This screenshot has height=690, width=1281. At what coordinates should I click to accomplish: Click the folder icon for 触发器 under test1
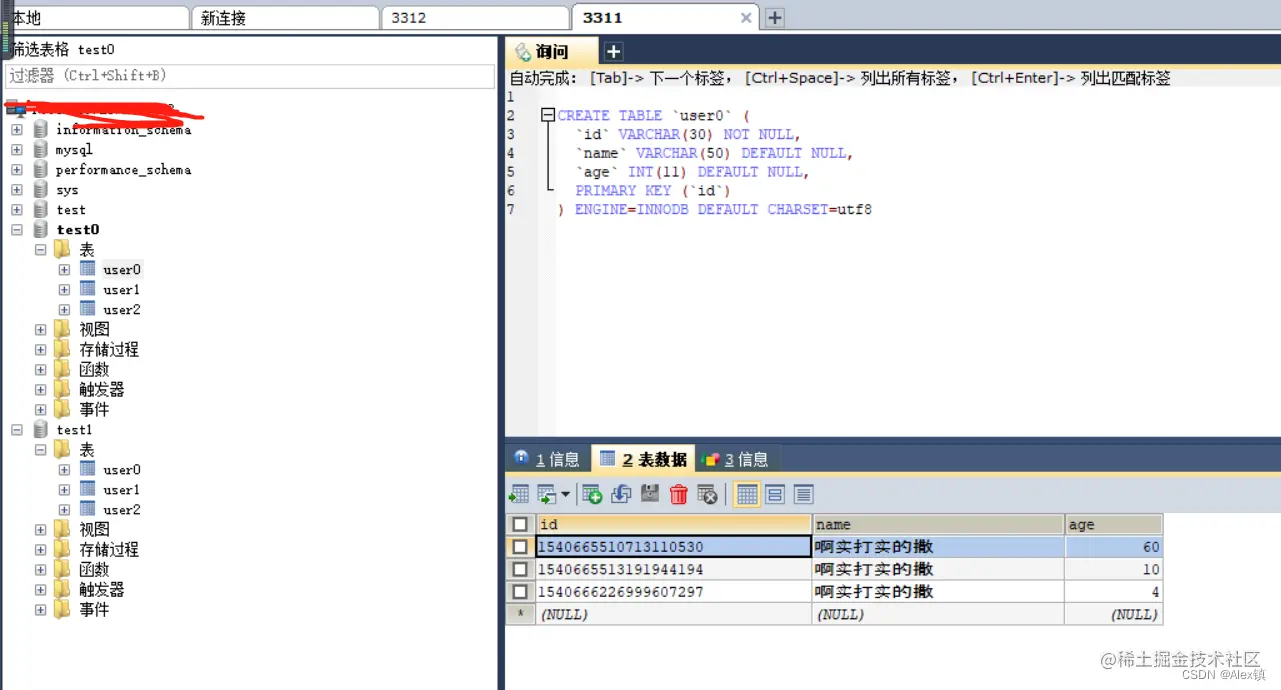62,589
